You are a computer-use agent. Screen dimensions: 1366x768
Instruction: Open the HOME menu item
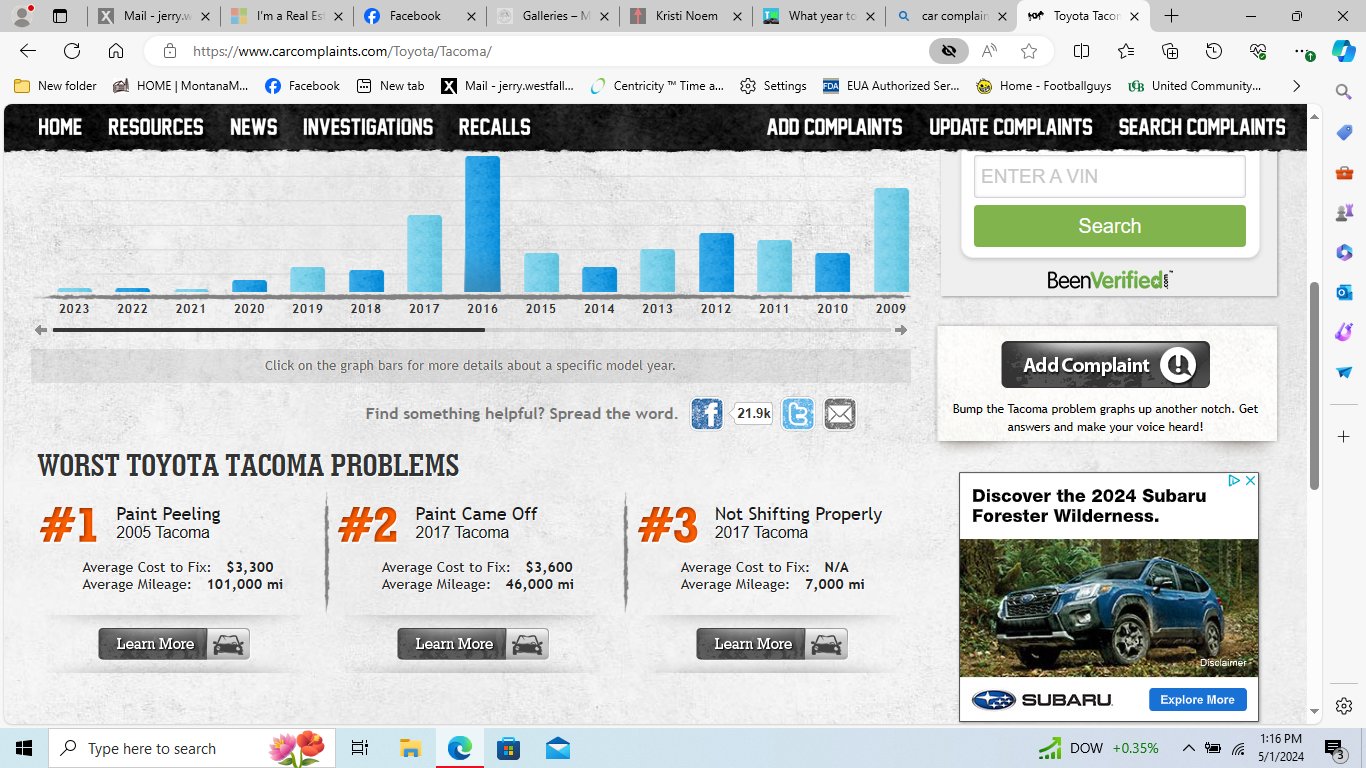pyautogui.click(x=60, y=127)
